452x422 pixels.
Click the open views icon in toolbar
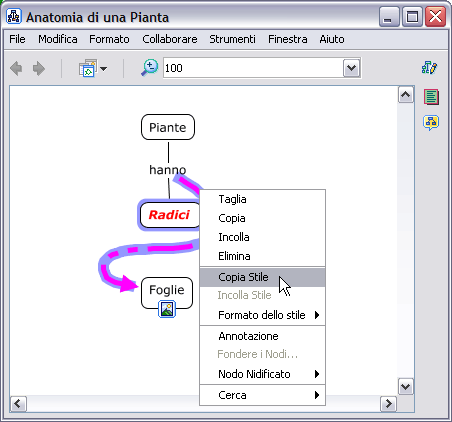click(x=88, y=68)
